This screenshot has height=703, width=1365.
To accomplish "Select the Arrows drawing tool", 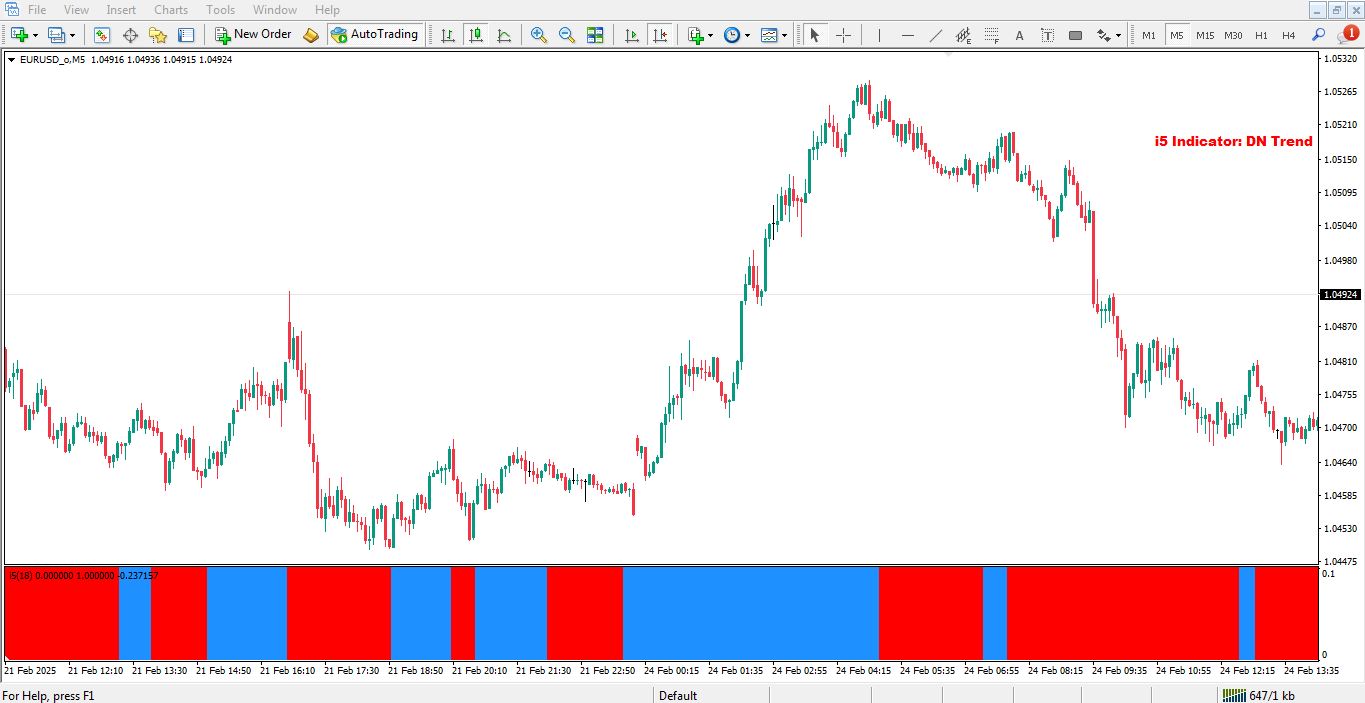I will pos(1103,35).
